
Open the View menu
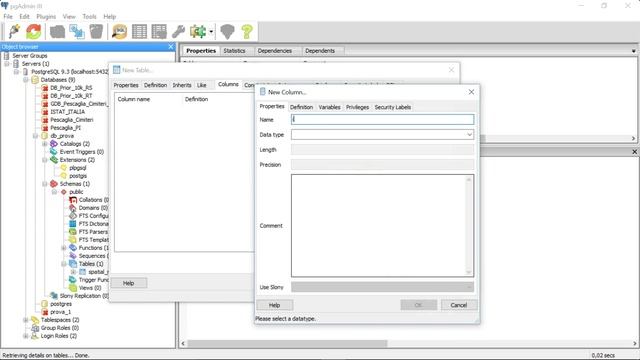[x=69, y=16]
